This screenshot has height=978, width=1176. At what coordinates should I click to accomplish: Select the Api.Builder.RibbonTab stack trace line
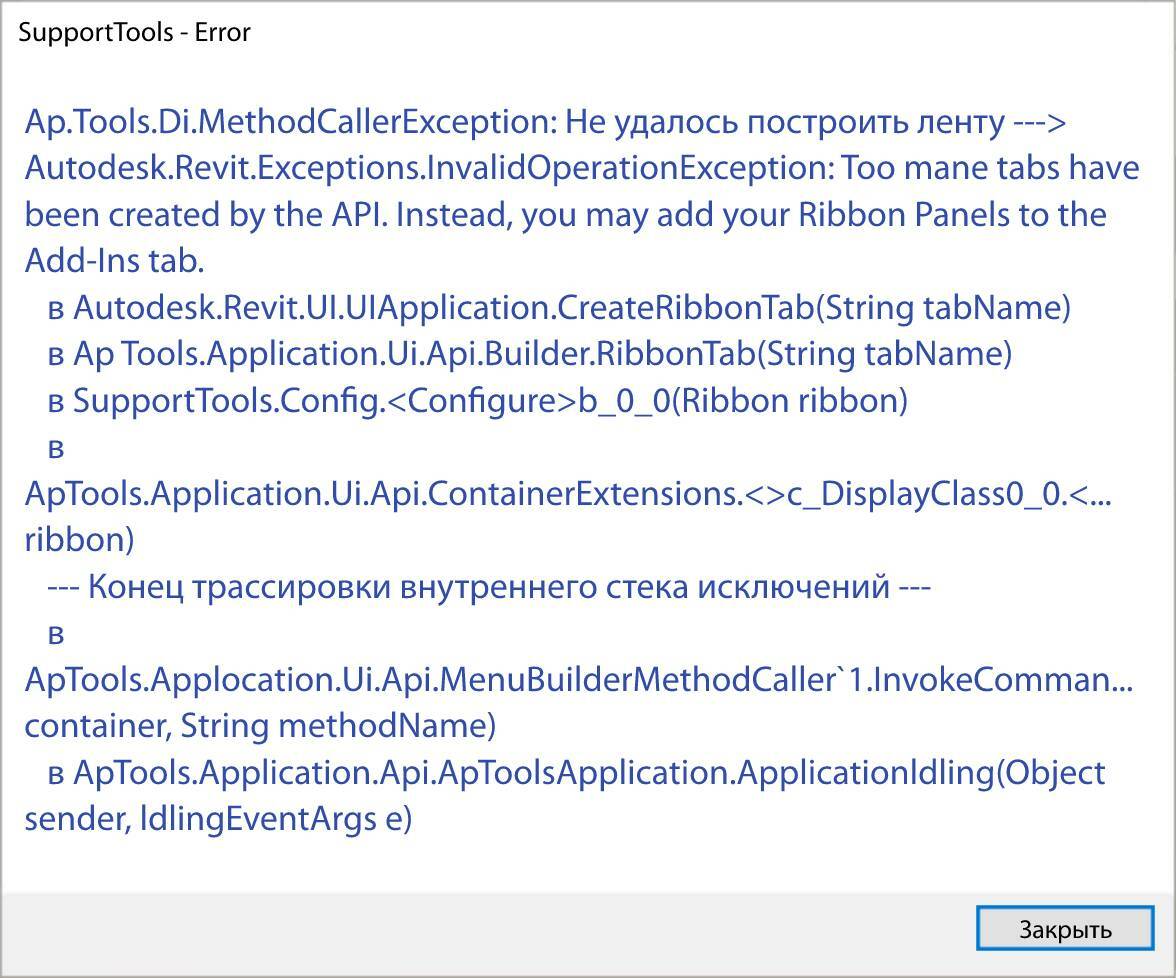coord(540,354)
